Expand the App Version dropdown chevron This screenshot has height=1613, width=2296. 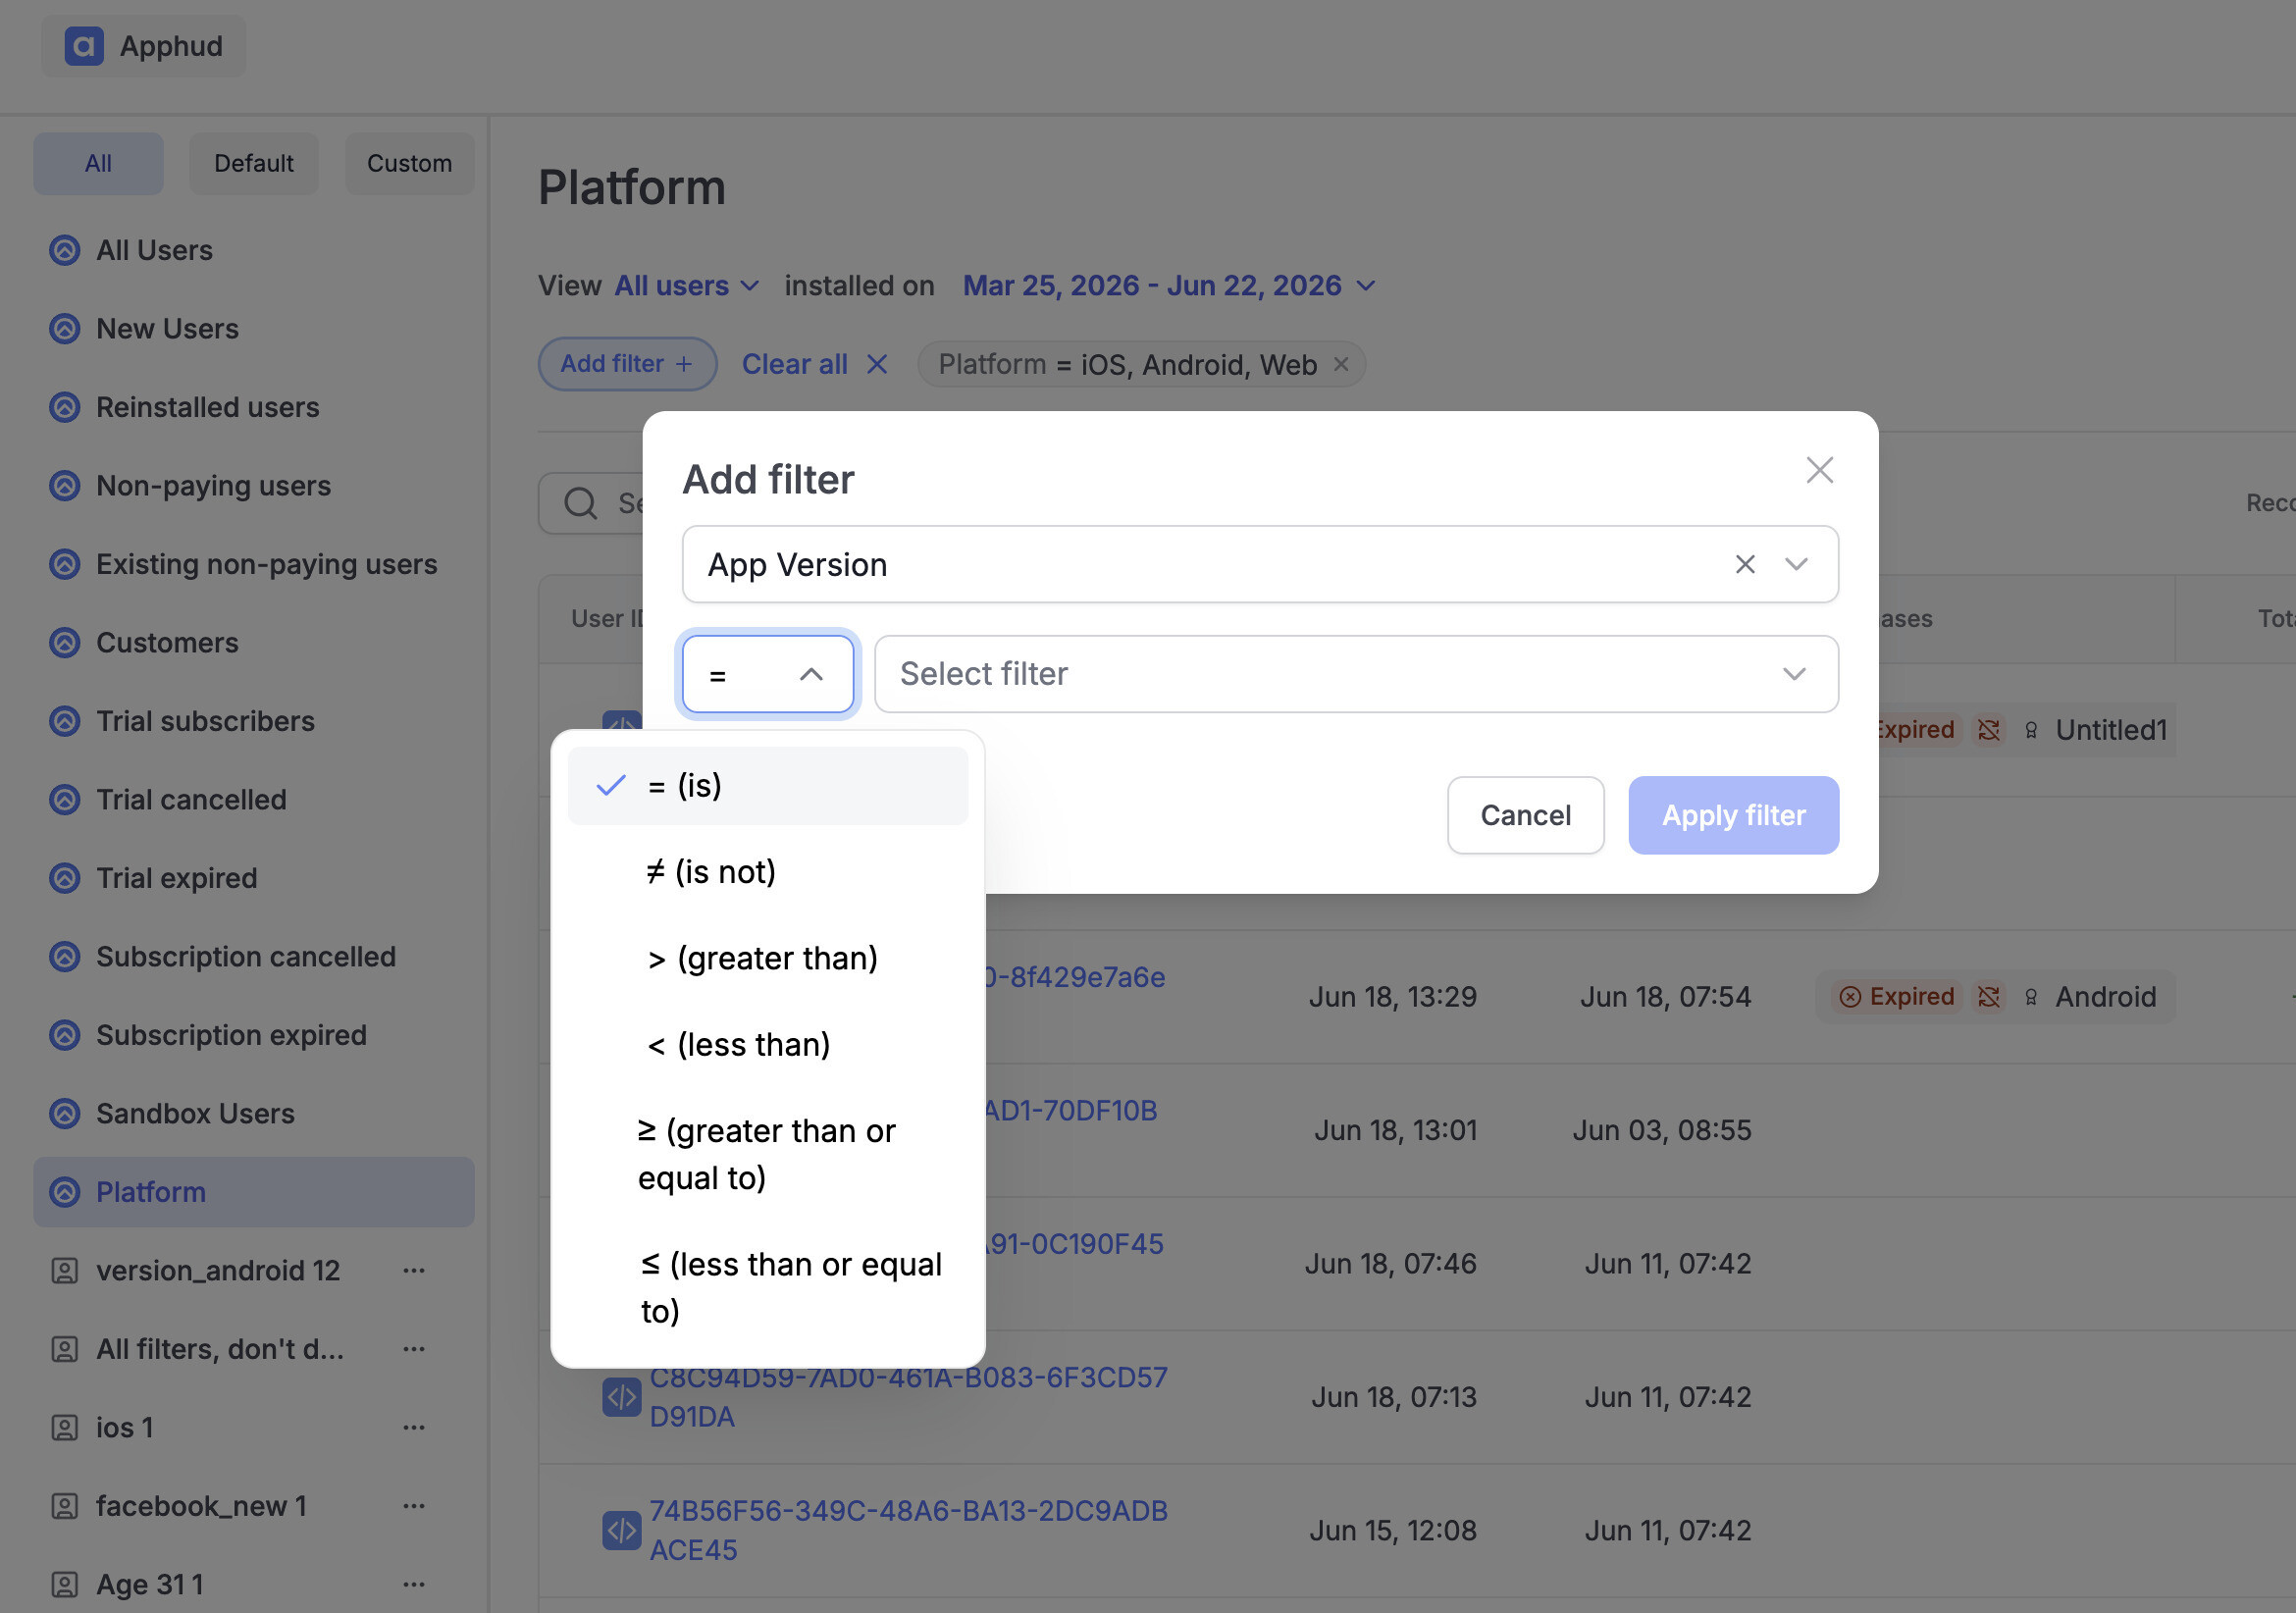coord(1796,565)
